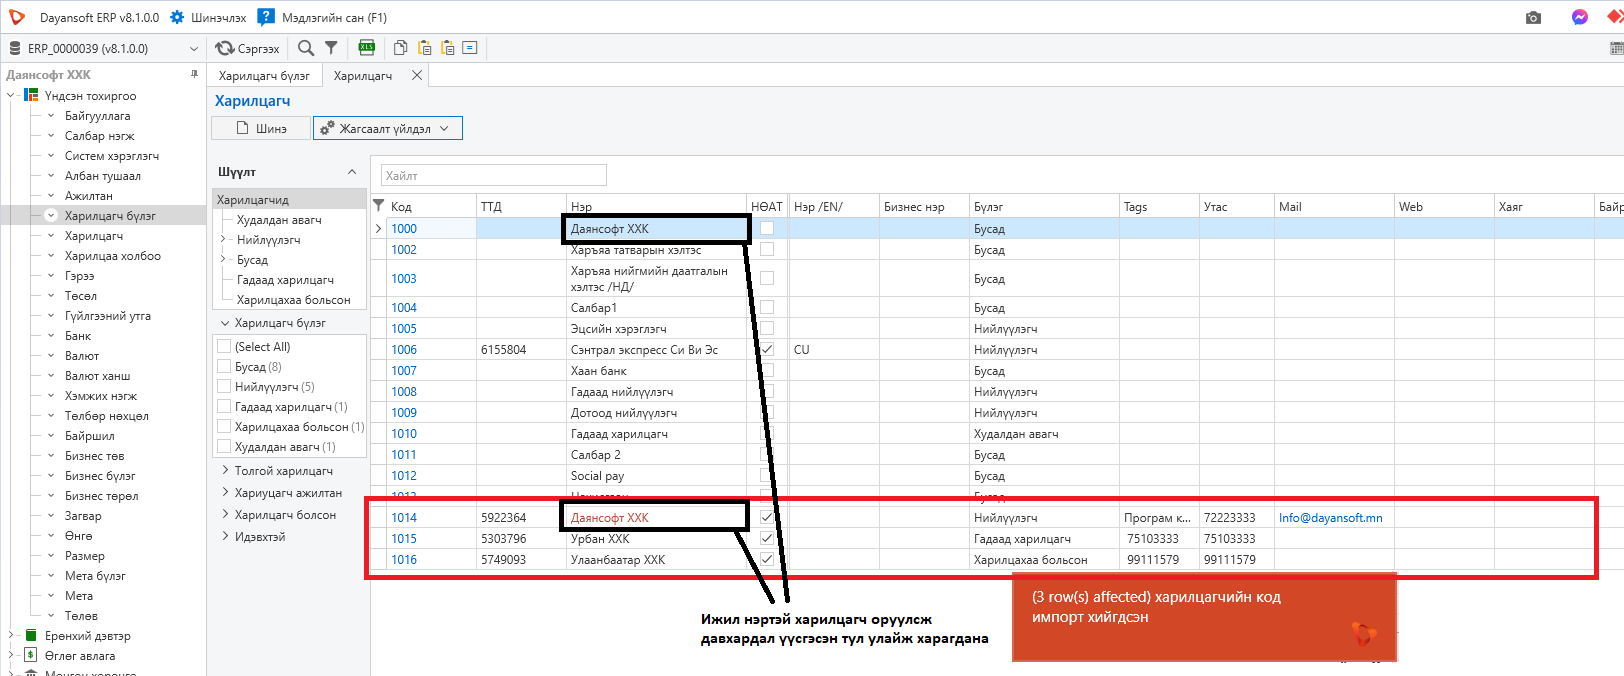Open Банк in the sidebar tree
Screen dimensions: 1624x676
[78, 336]
